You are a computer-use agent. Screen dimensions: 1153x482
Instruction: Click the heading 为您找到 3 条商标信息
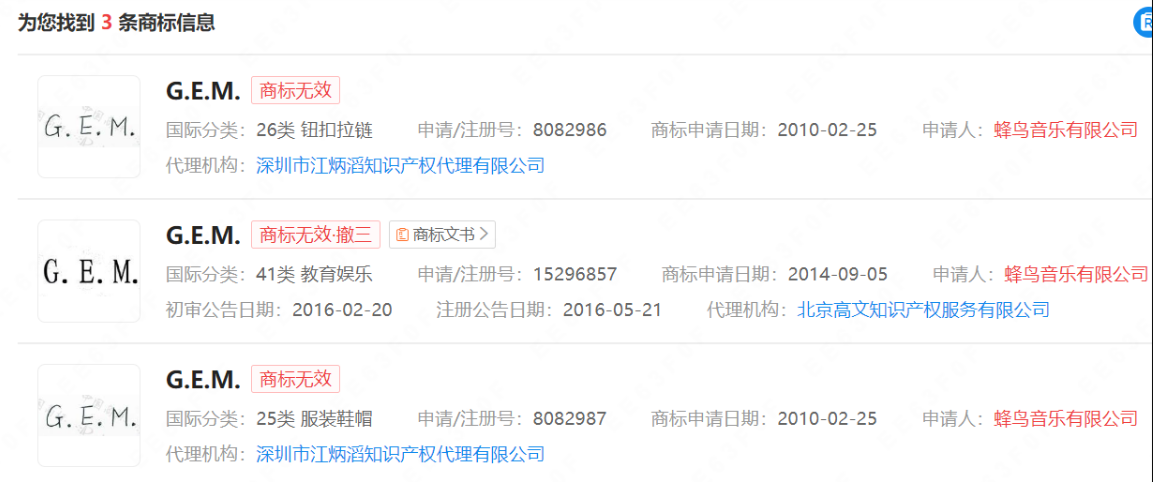tap(116, 22)
